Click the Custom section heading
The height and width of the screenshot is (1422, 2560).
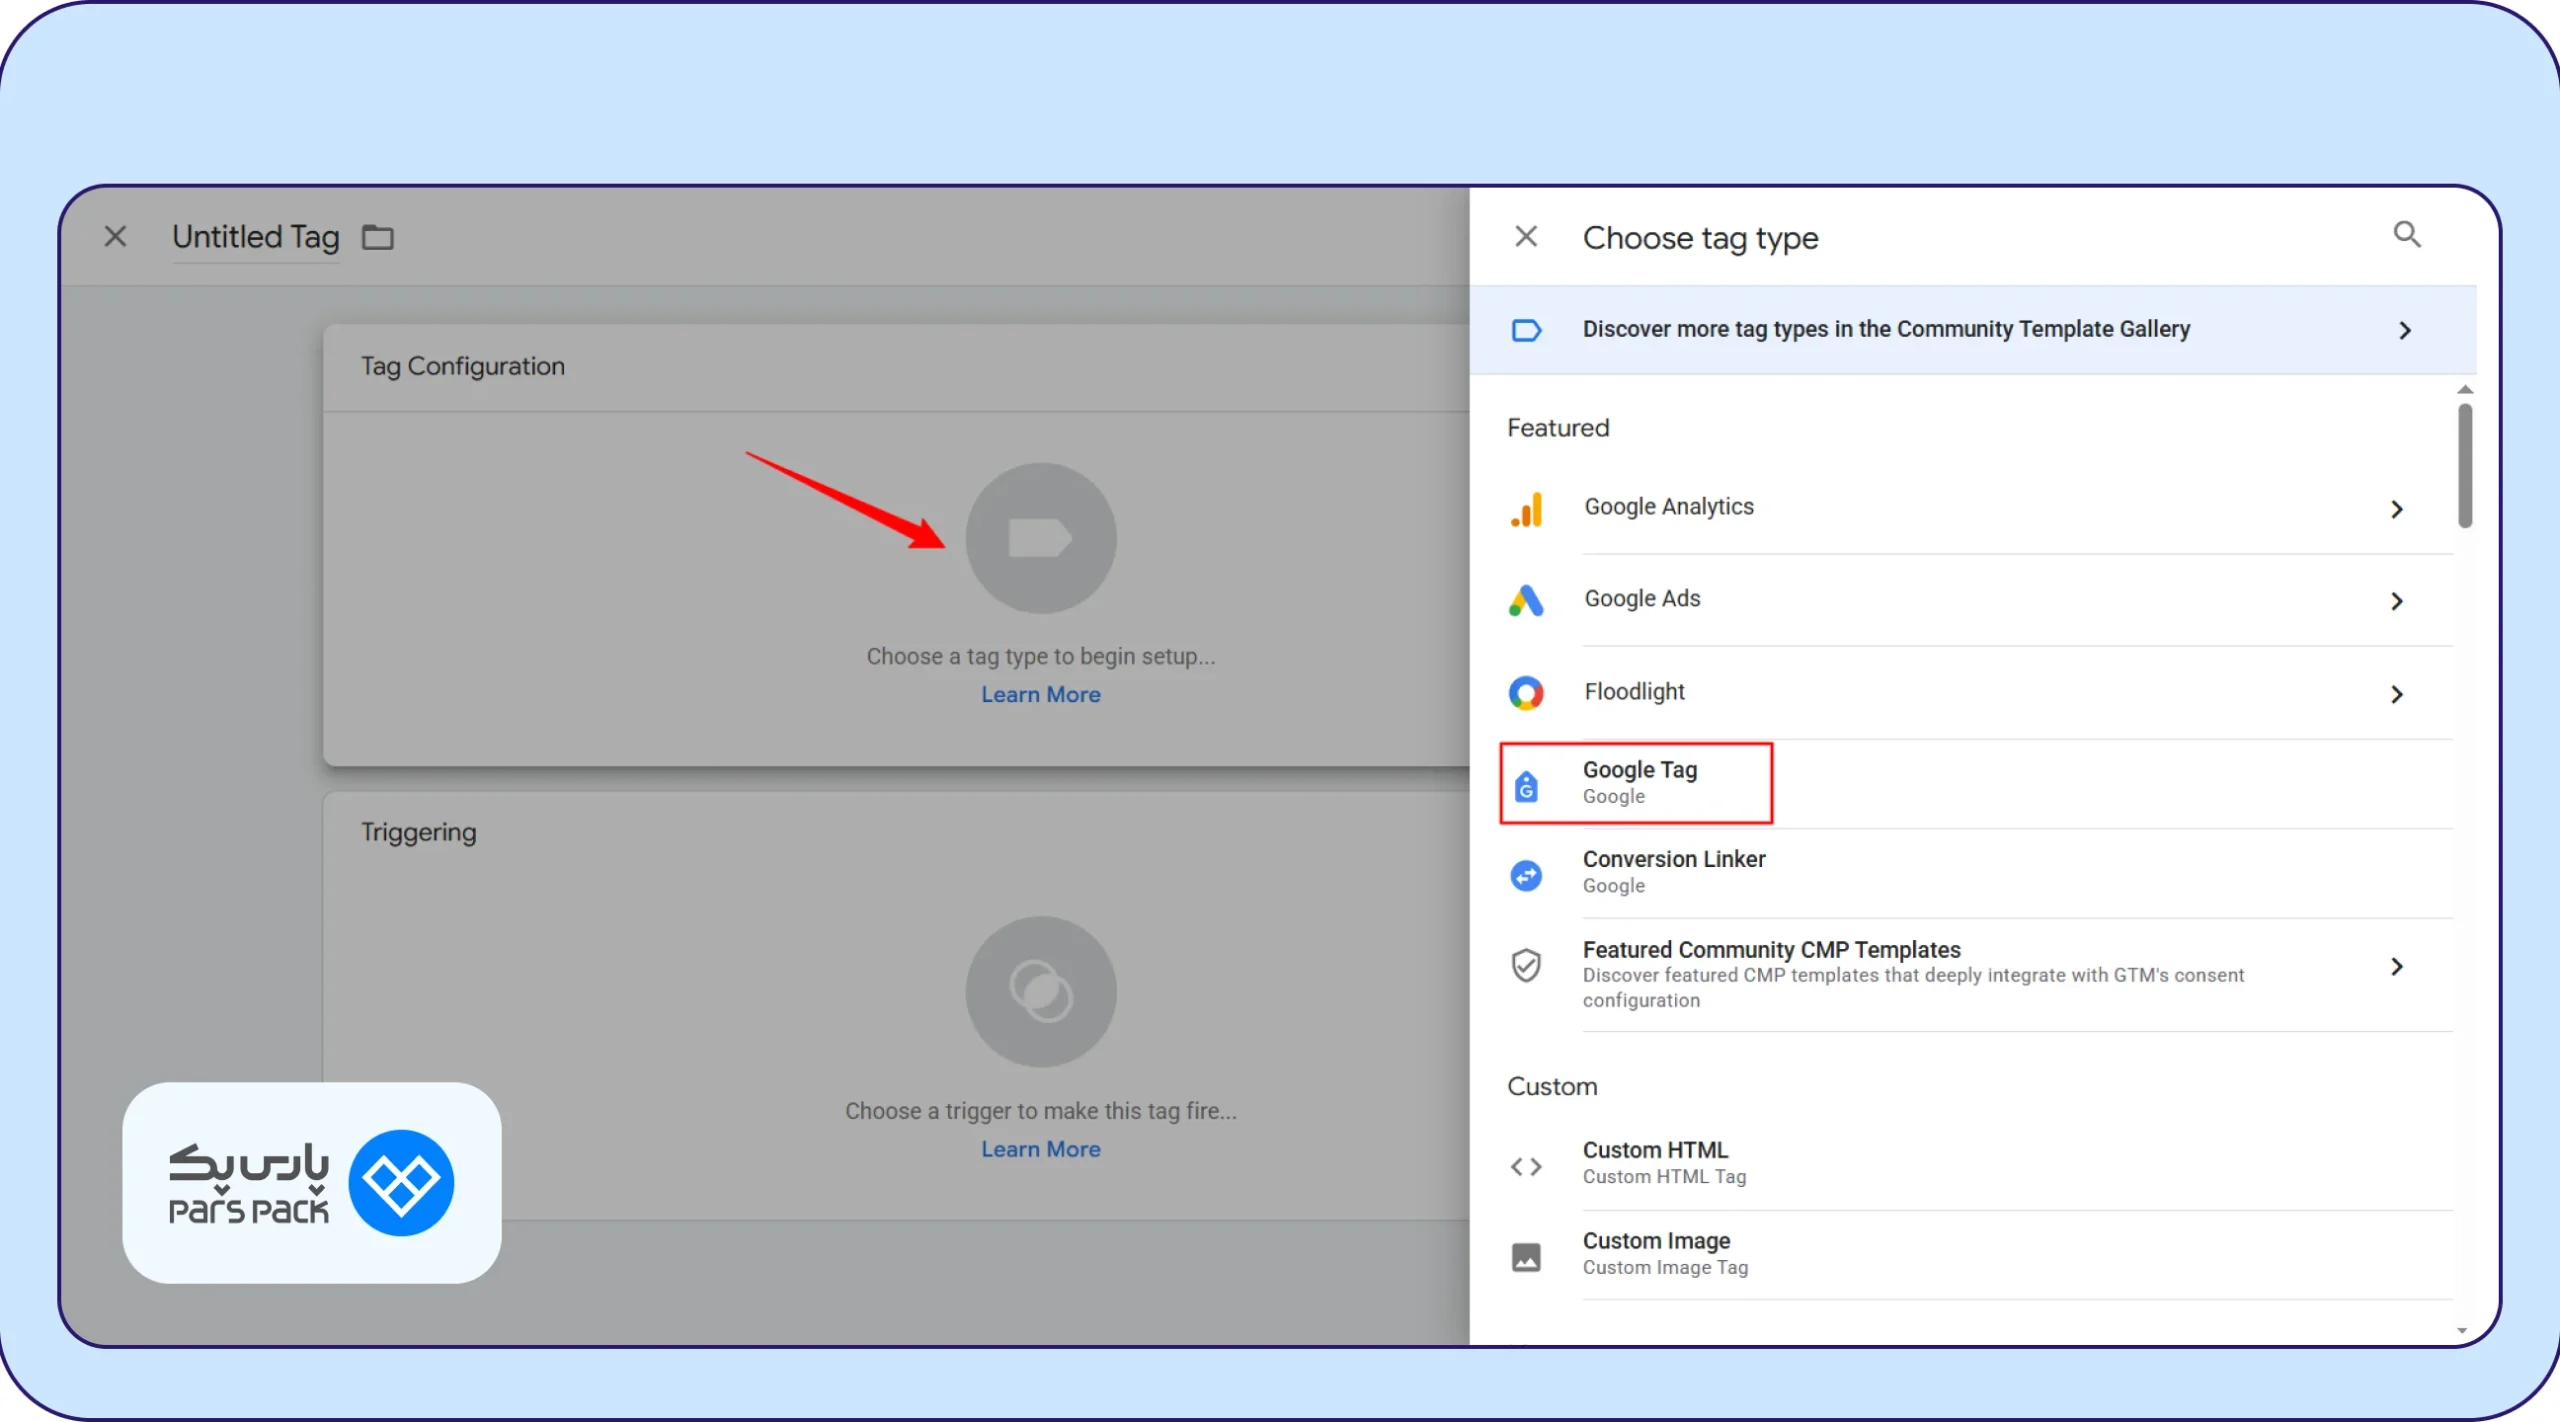[x=1552, y=1086]
